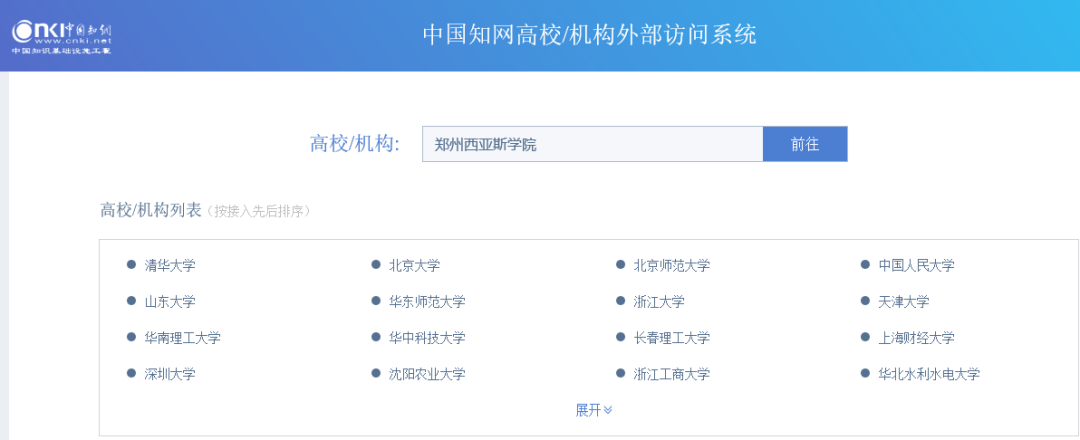Go to 上海财经大学 entry
Screen dimensions: 1080x440
917,338
